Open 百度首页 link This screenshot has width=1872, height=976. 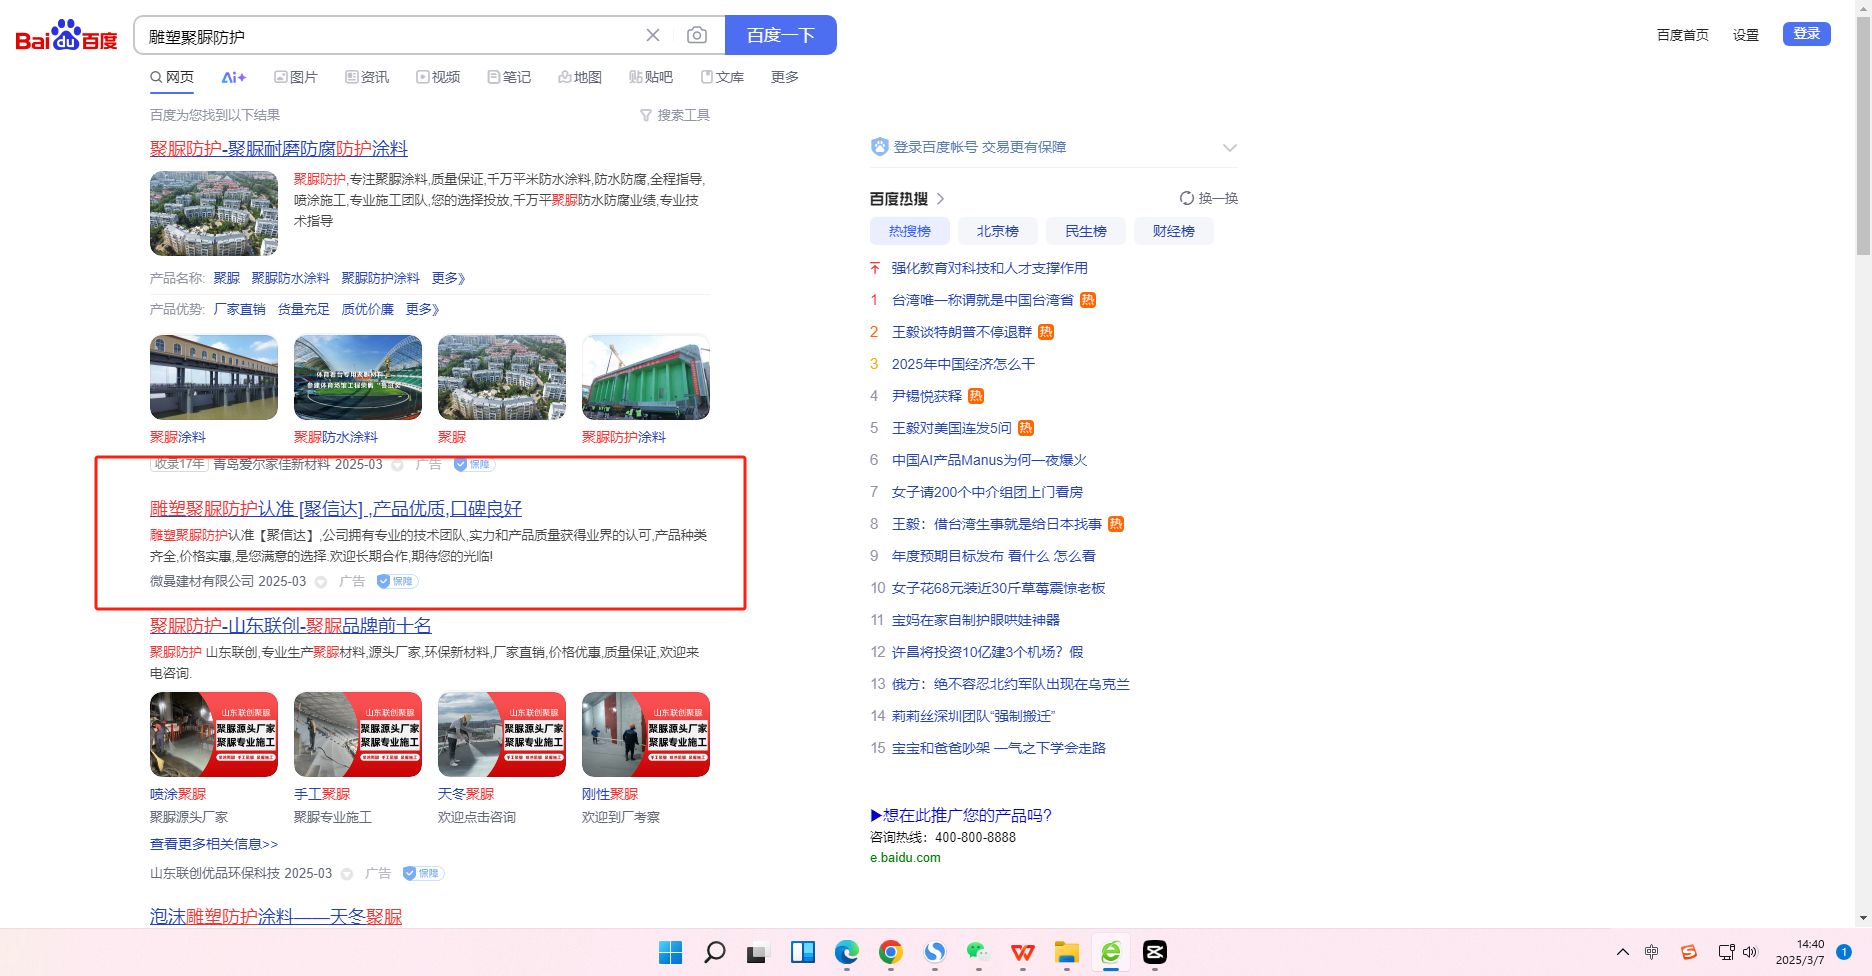(x=1683, y=35)
